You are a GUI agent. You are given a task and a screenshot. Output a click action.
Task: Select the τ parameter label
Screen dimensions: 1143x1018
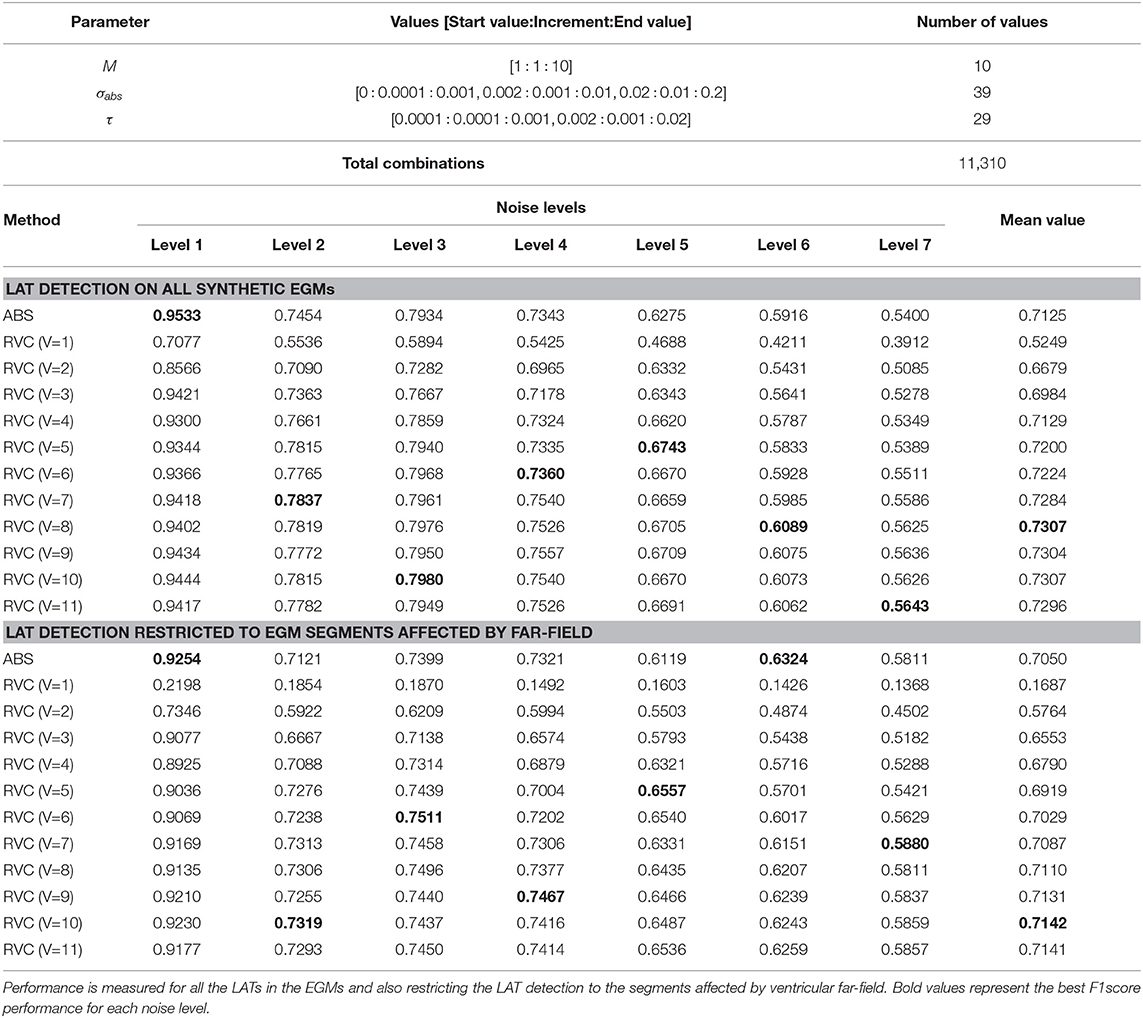[x=109, y=120]
